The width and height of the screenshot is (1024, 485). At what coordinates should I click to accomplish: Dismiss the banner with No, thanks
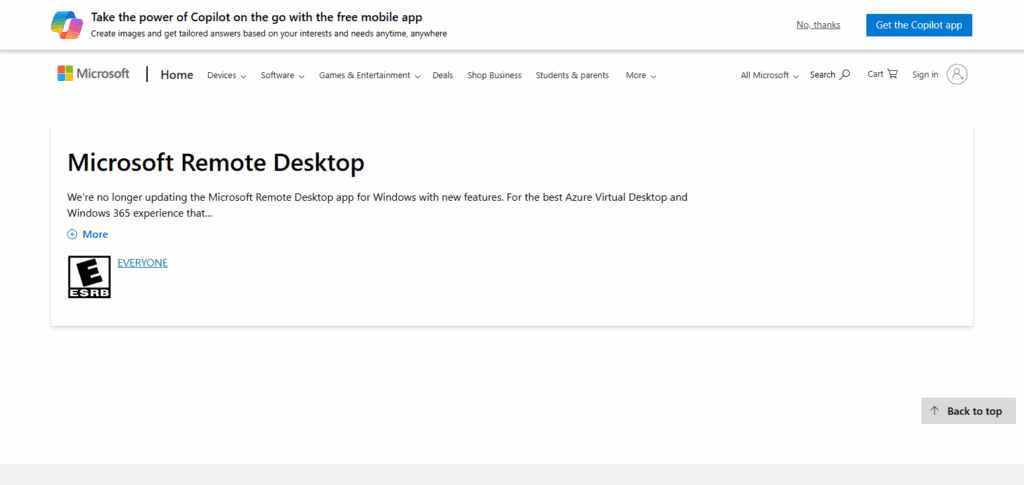[x=818, y=25]
